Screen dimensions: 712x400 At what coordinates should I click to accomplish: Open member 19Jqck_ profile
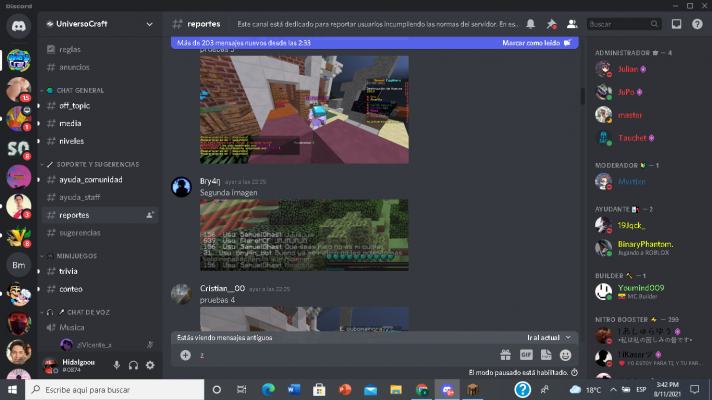click(648, 225)
